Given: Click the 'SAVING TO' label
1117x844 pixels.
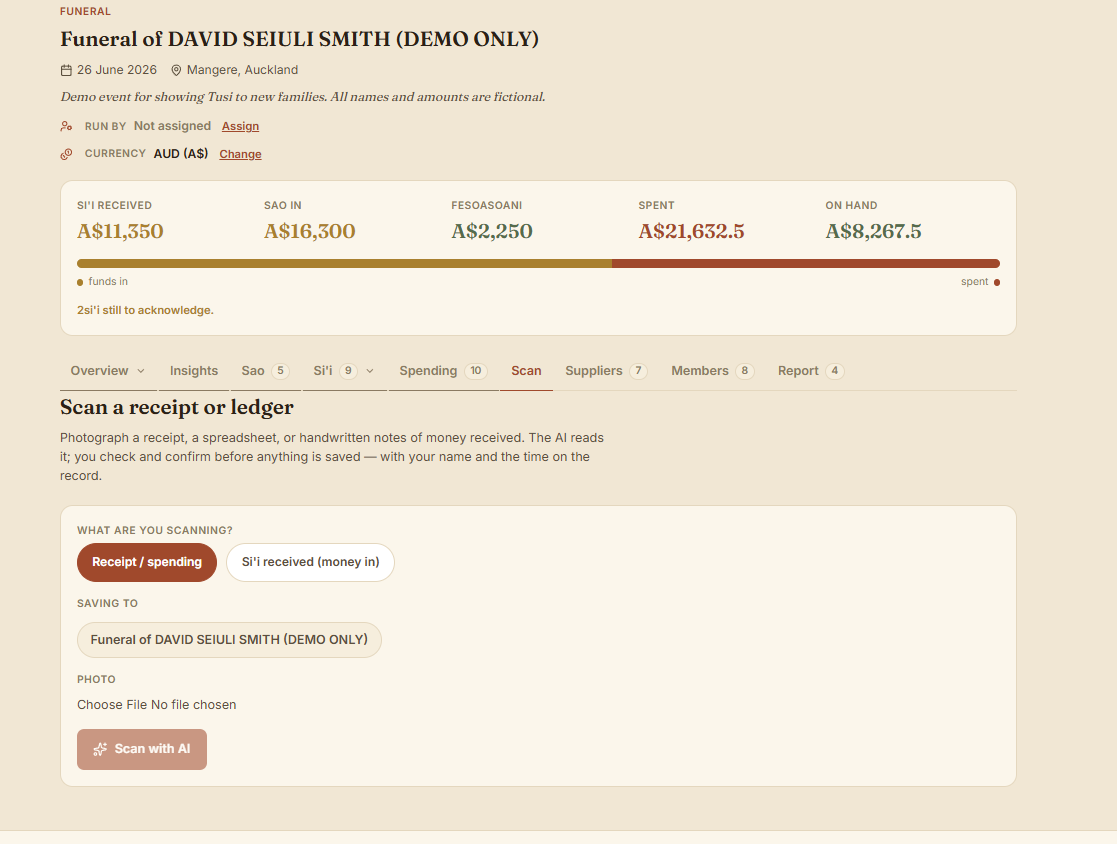Looking at the screenshot, I should coord(108,603).
